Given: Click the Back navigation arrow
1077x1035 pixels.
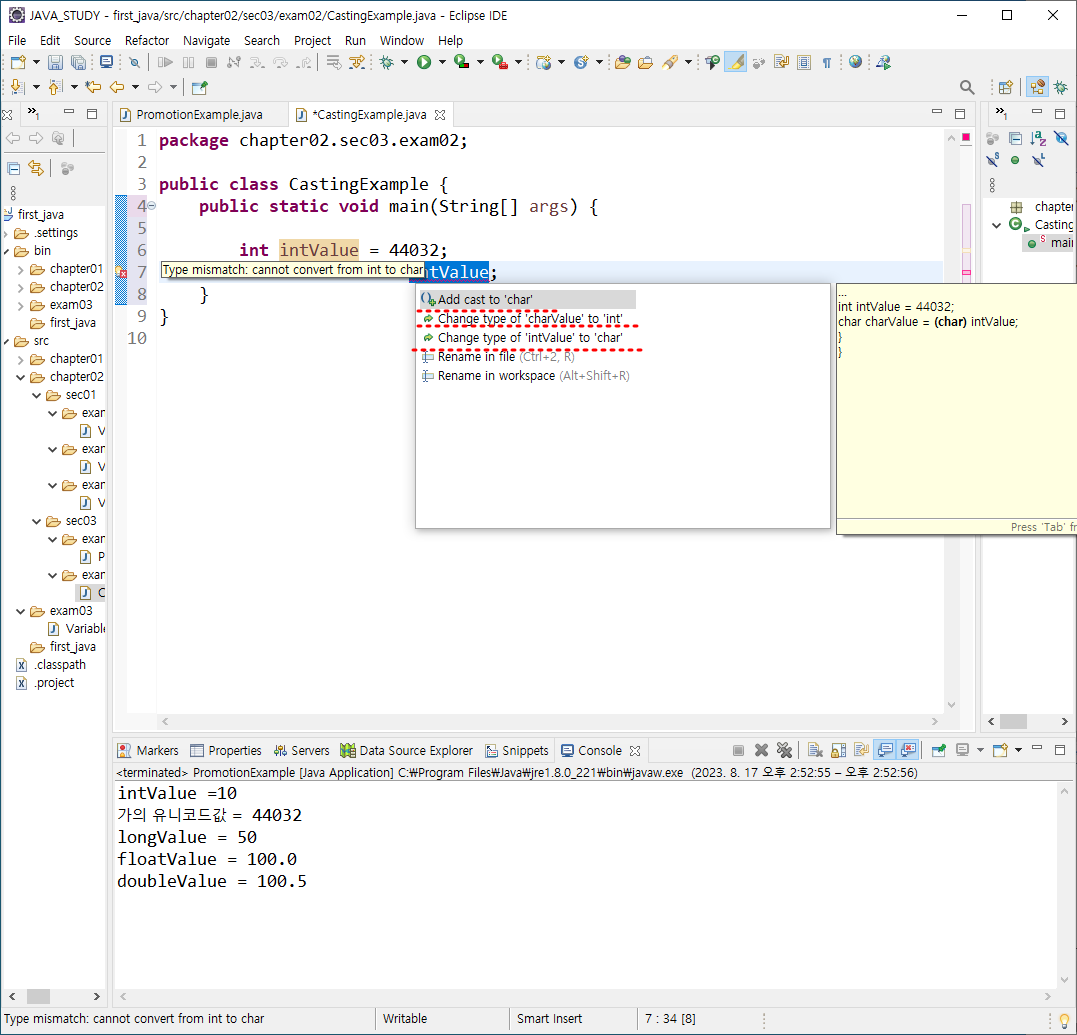Looking at the screenshot, I should (x=117, y=87).
